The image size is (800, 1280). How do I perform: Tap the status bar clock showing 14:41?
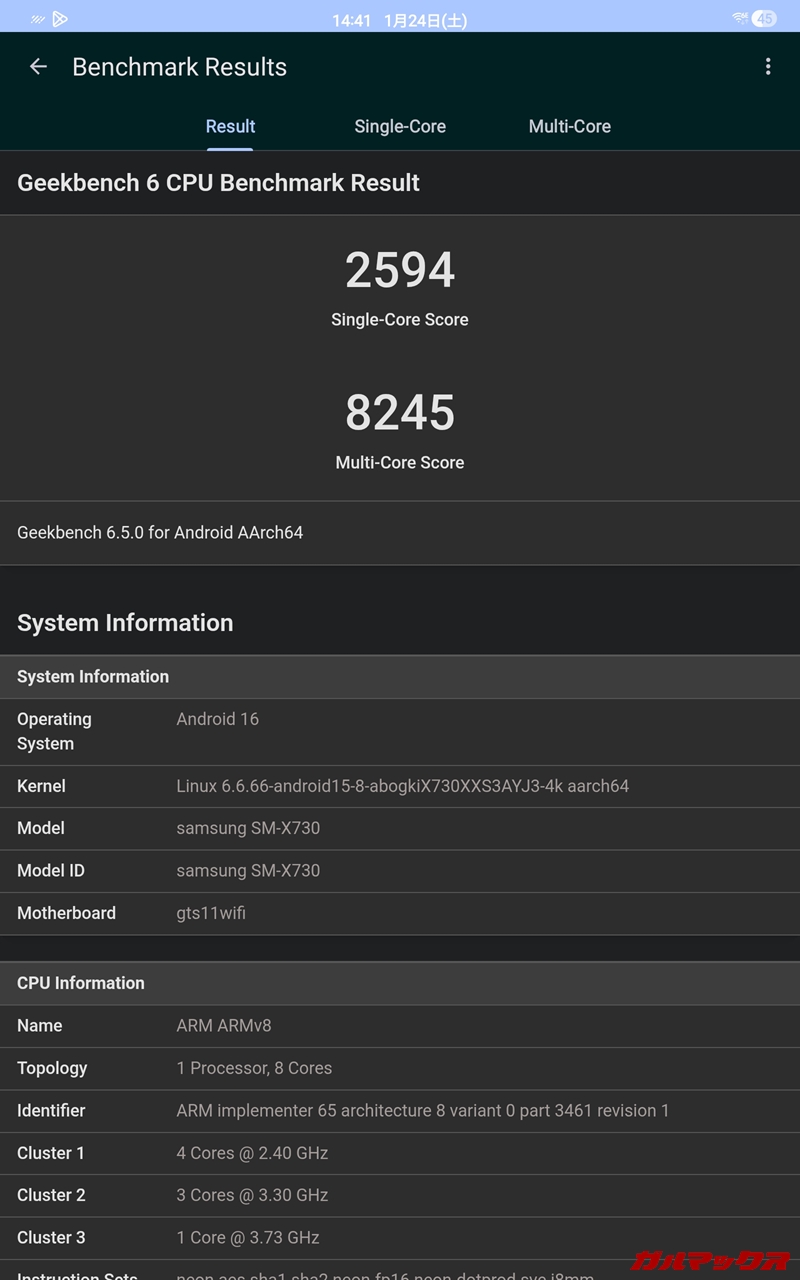(351, 20)
